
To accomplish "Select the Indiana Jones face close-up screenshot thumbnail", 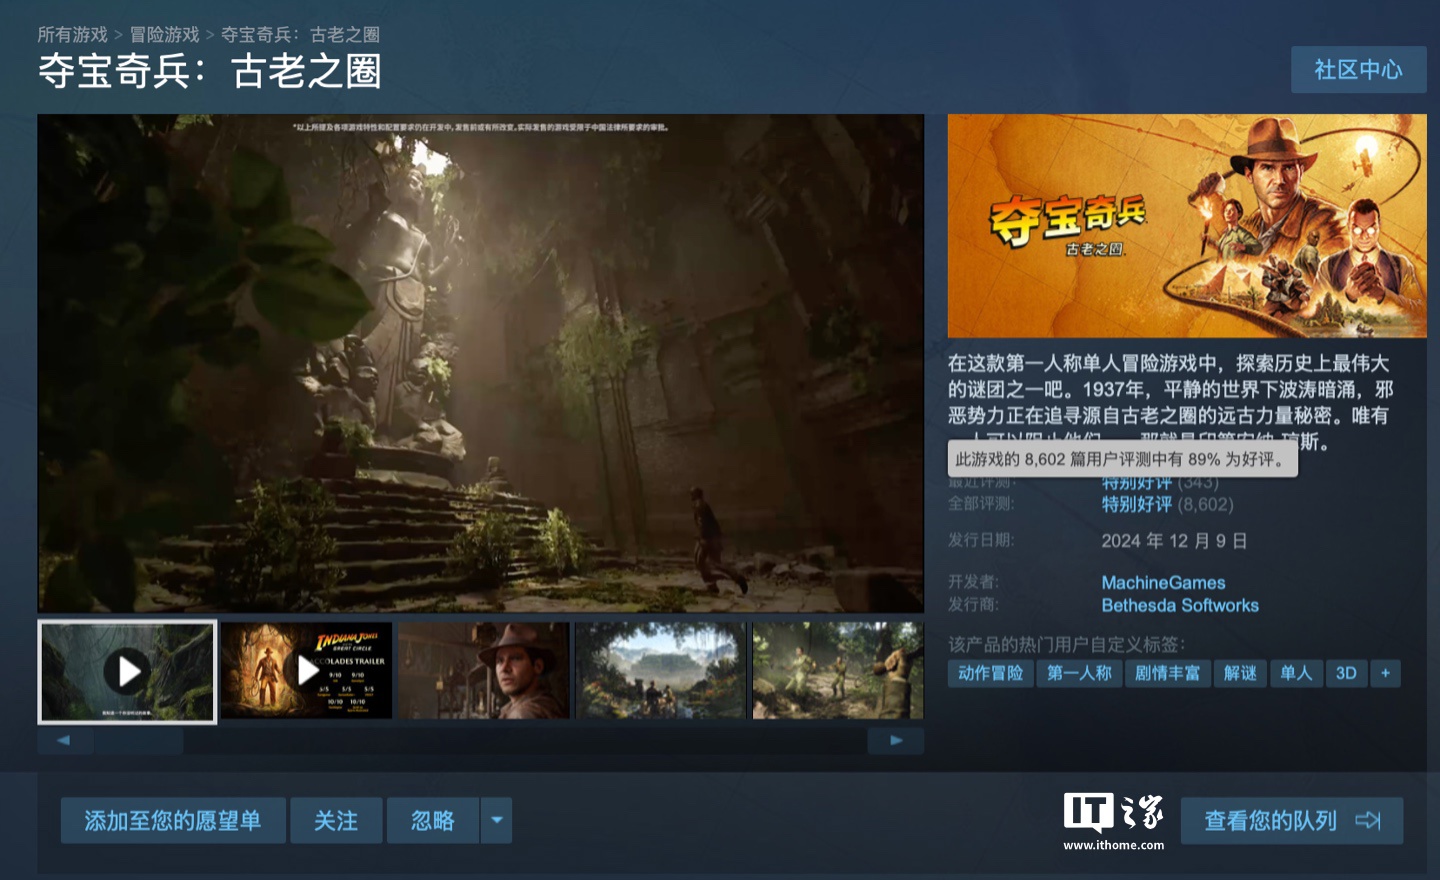I will pos(484,670).
